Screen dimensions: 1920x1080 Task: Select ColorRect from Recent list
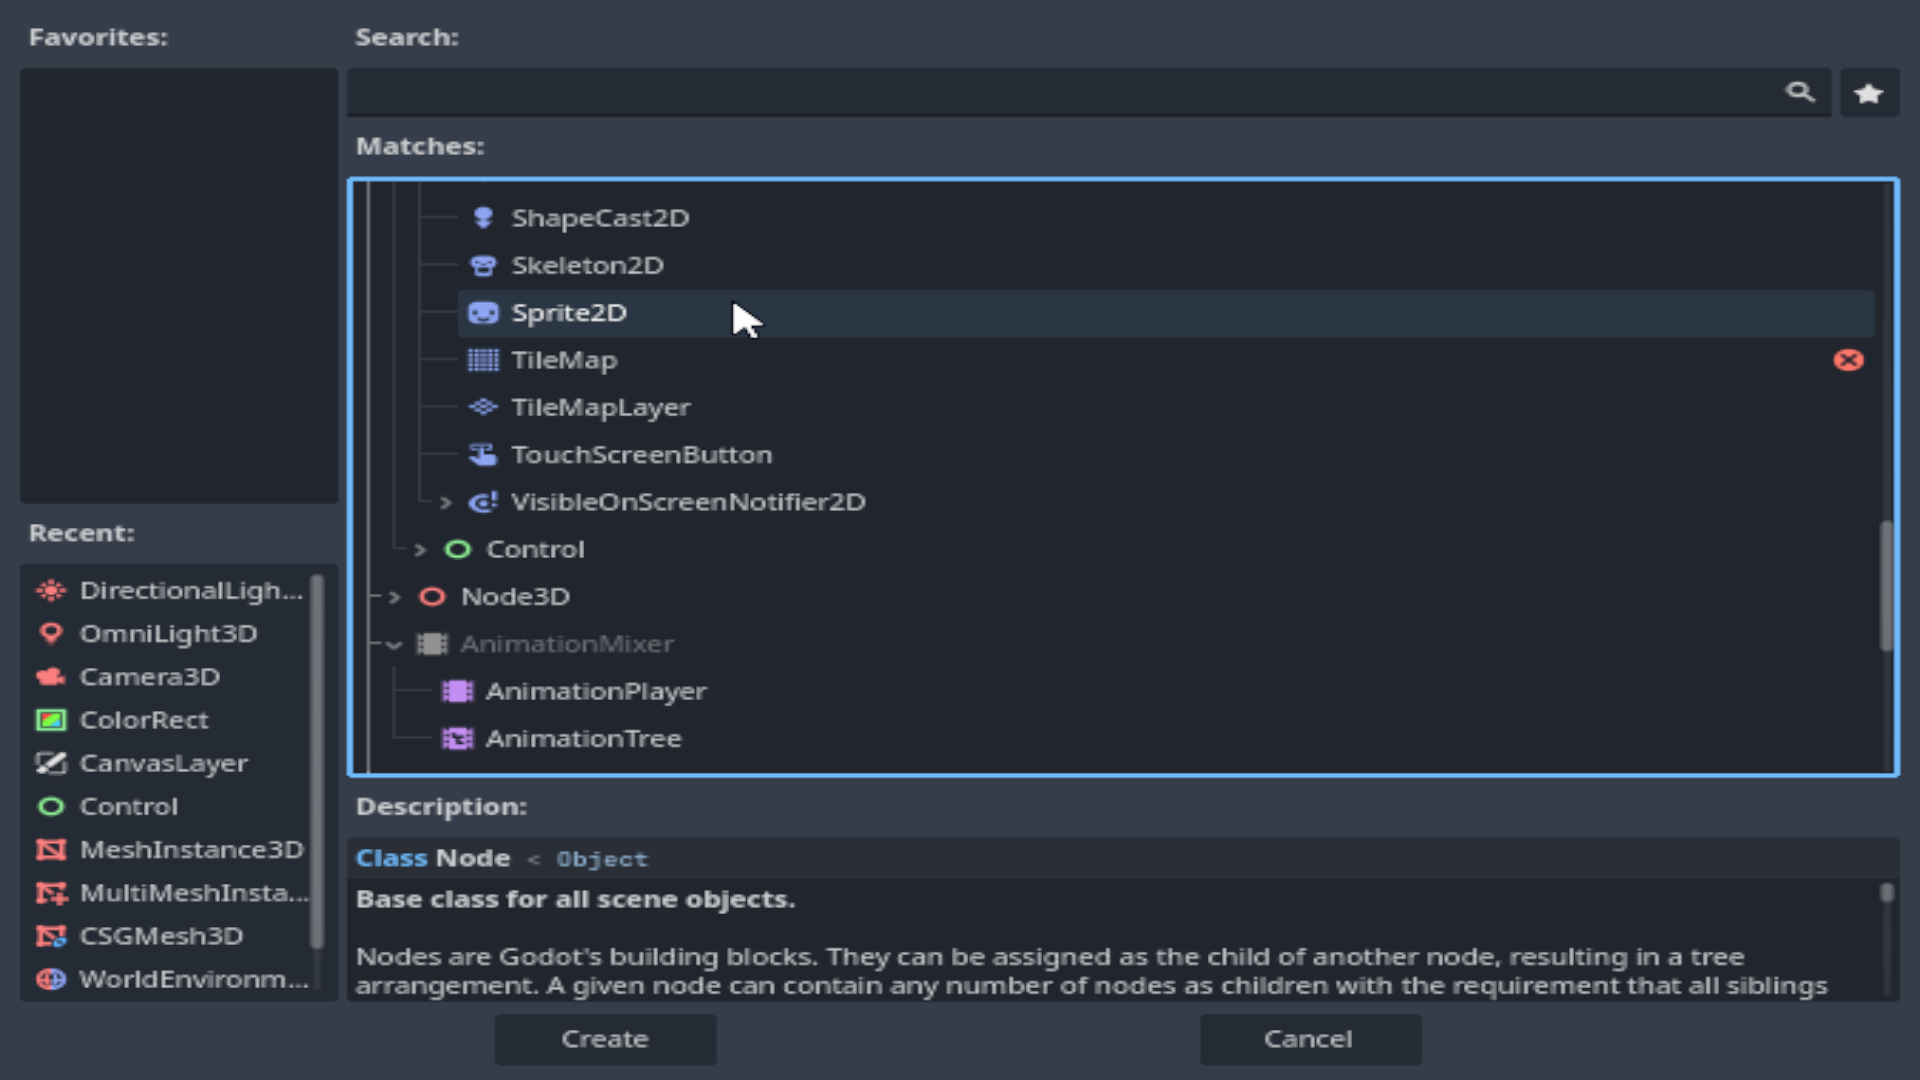coord(144,720)
